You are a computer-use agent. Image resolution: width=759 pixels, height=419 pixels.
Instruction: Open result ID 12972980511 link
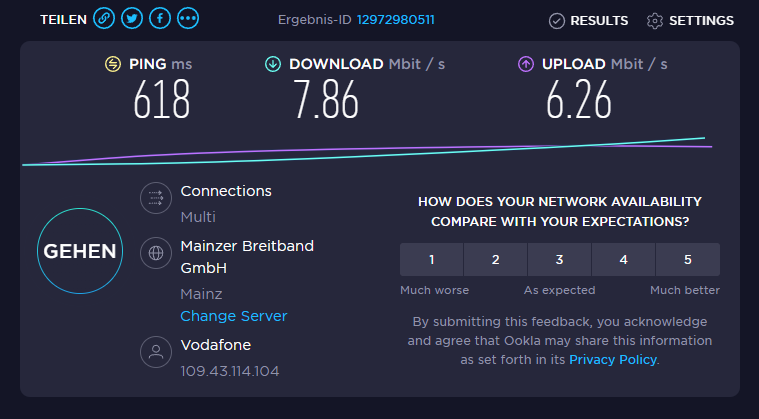(395, 20)
